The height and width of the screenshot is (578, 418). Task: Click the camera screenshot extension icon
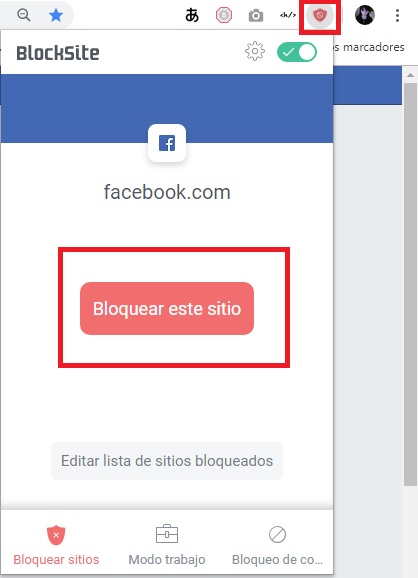(256, 15)
